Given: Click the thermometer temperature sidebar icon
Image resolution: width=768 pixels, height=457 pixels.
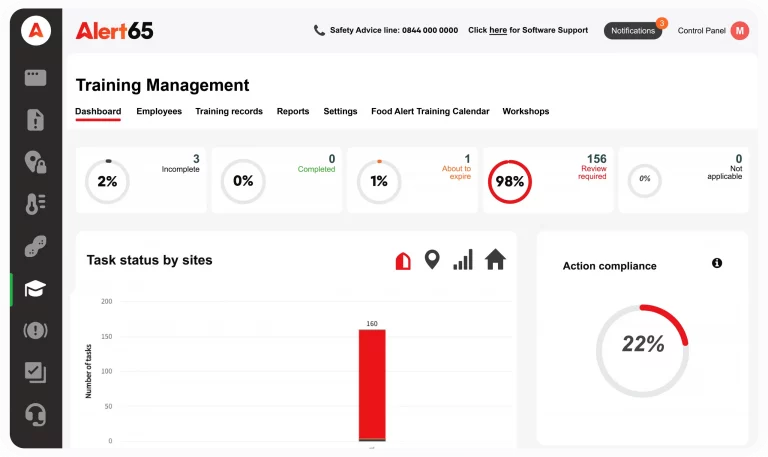Looking at the screenshot, I should tap(35, 204).
